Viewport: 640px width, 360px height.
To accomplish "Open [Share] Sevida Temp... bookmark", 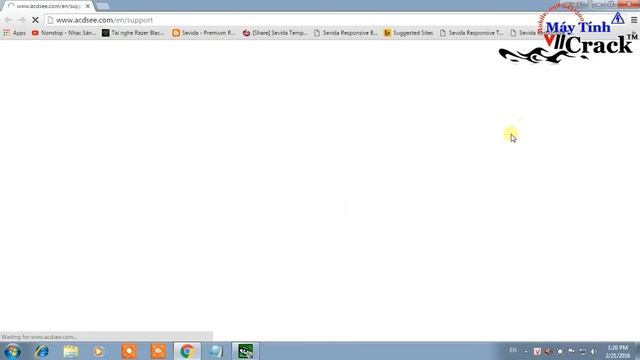I will click(275, 33).
